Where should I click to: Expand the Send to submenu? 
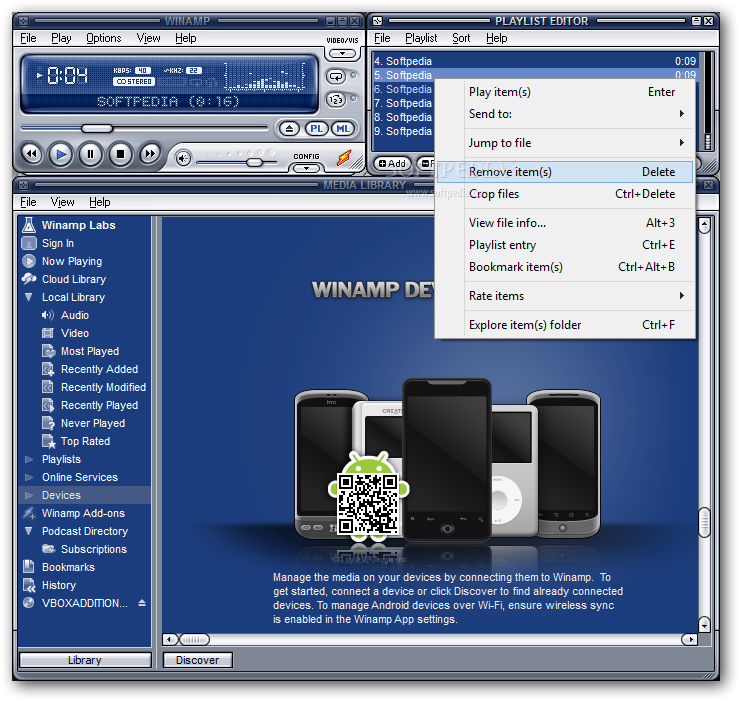pos(565,114)
